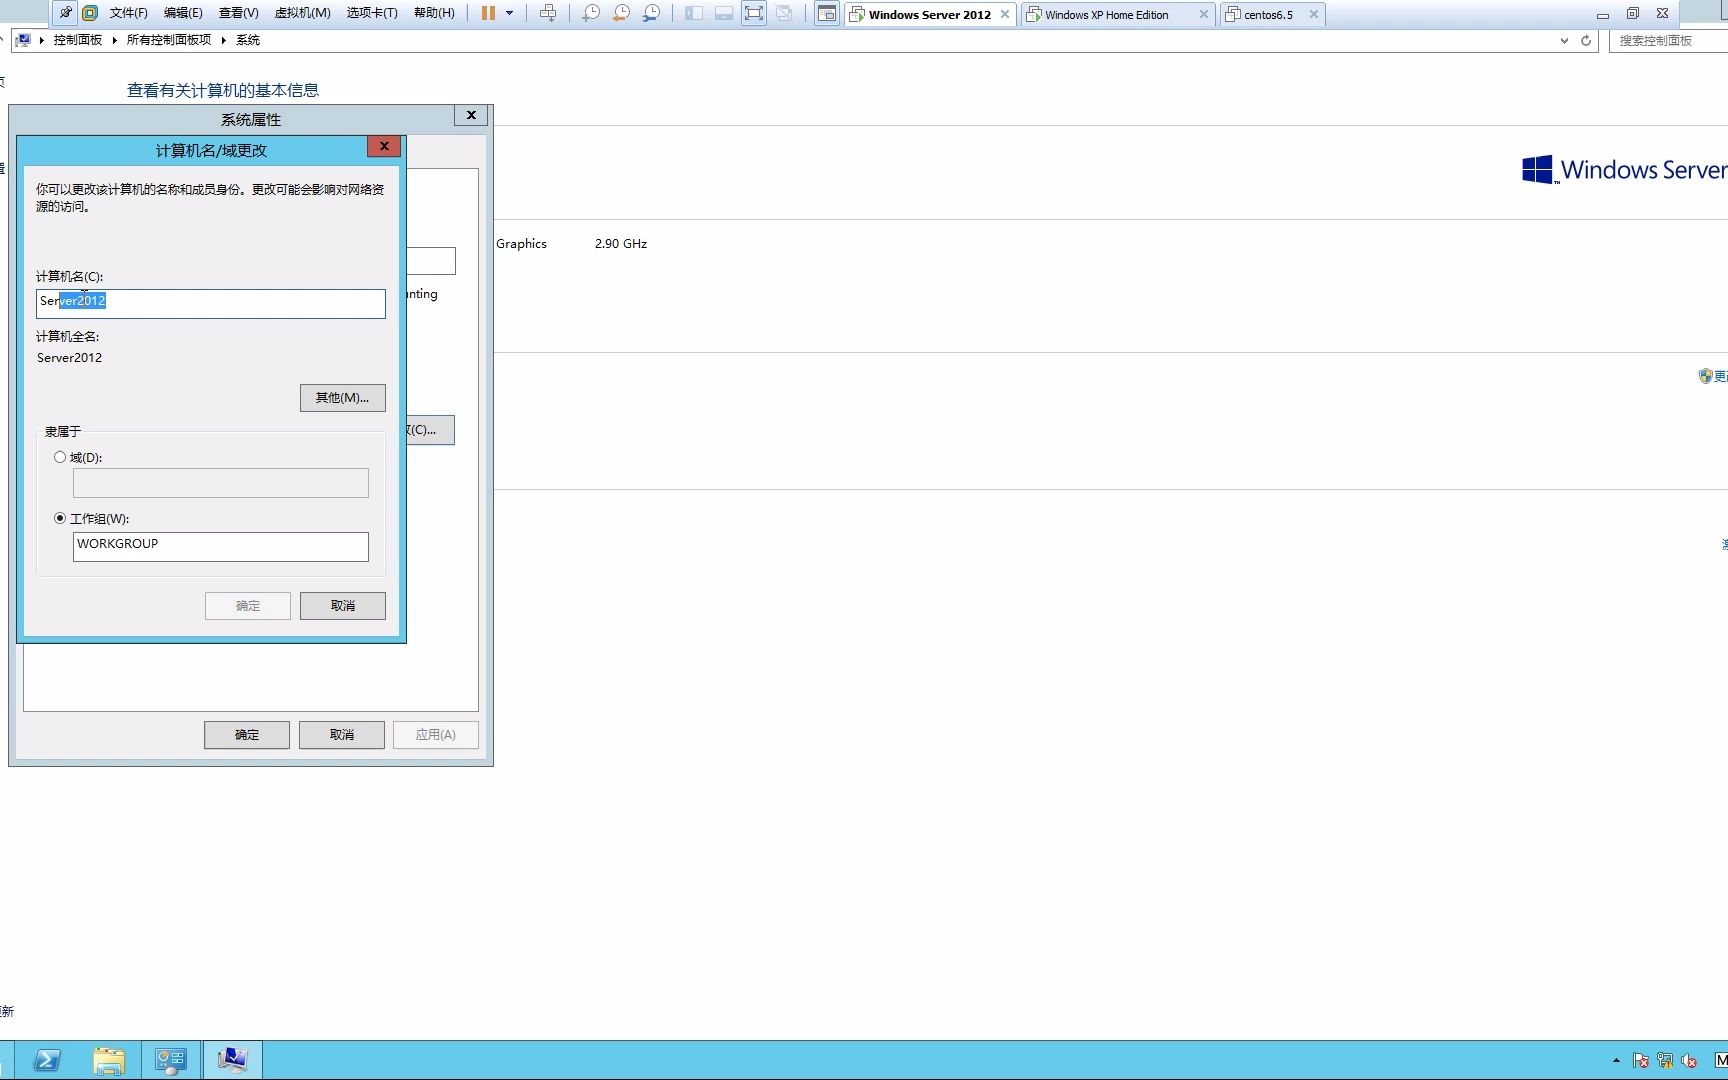Select the 域(D) radio button
The width and height of the screenshot is (1728, 1080).
point(60,457)
